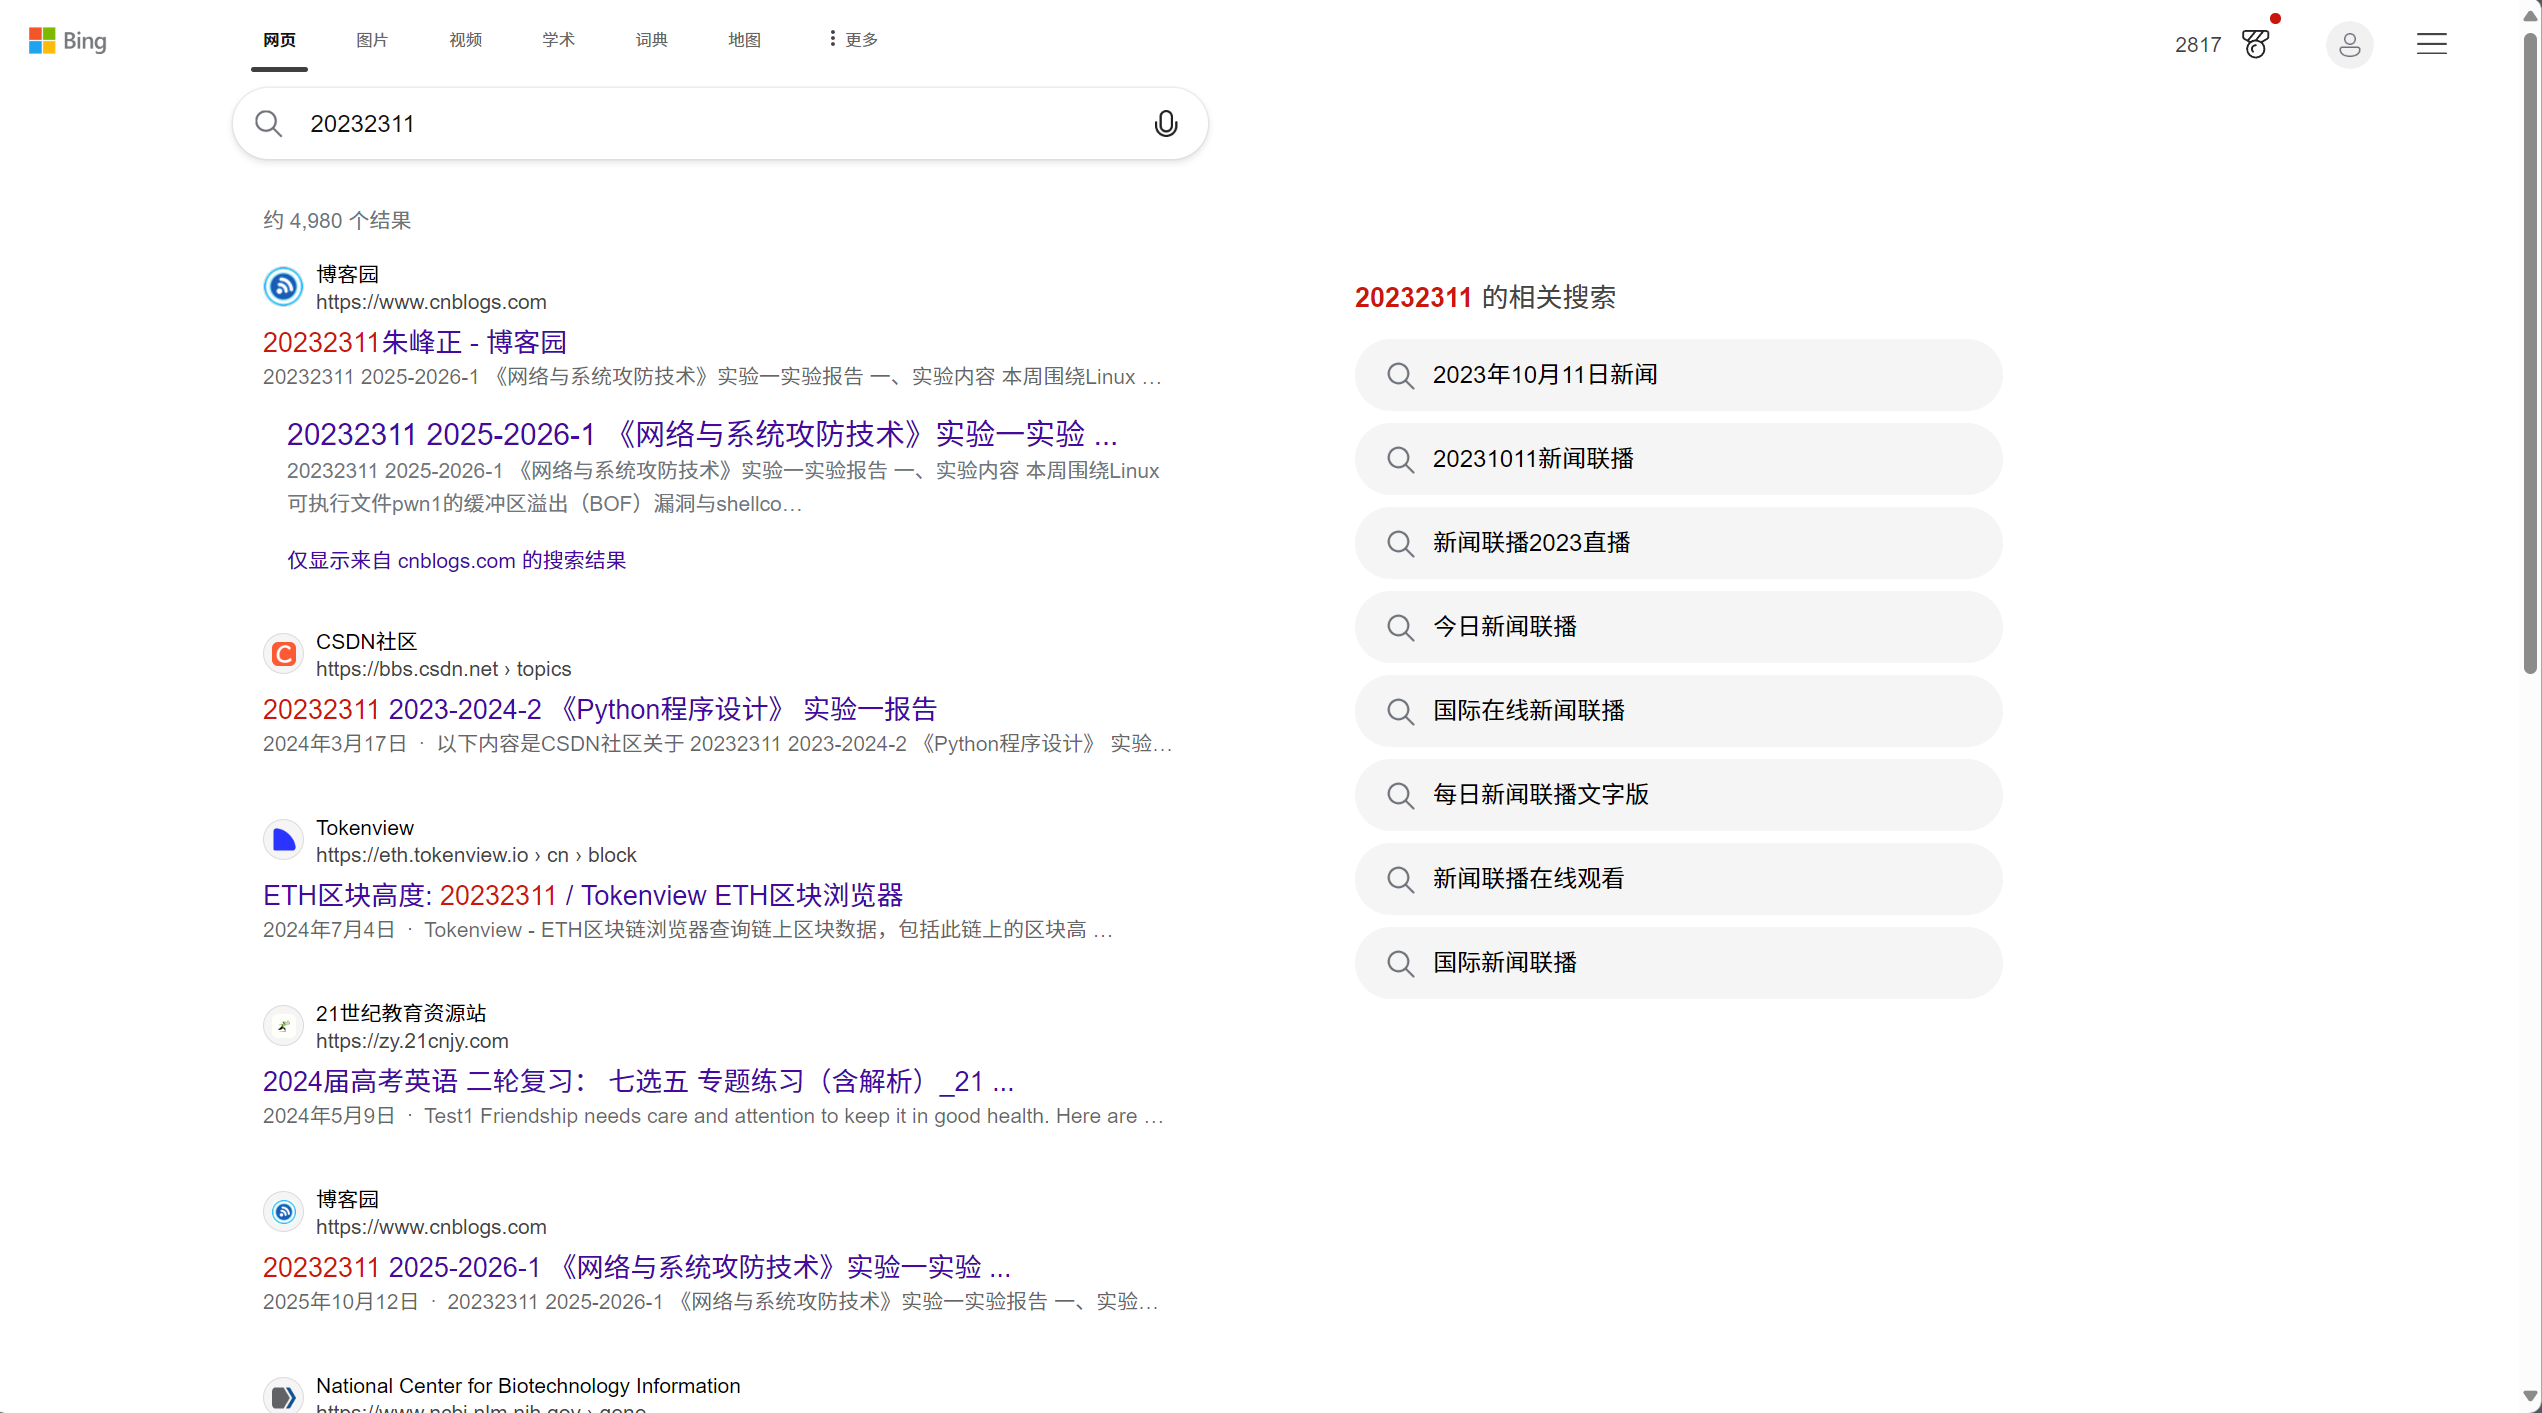Open the ETH区块高度 Tokenview result

click(x=582, y=895)
